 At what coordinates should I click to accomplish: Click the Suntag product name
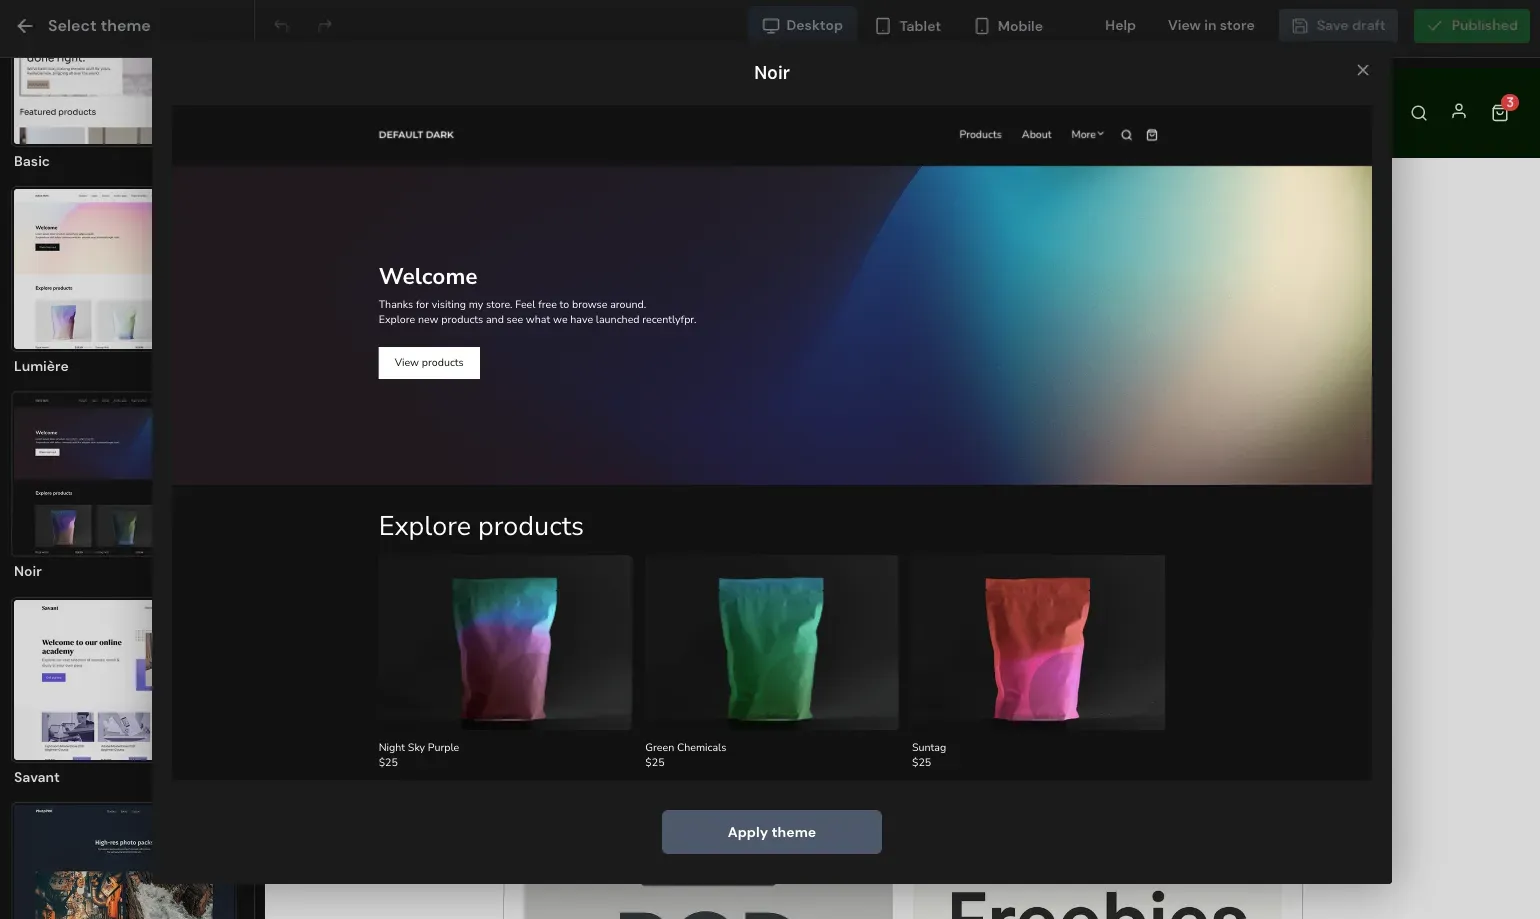point(929,748)
